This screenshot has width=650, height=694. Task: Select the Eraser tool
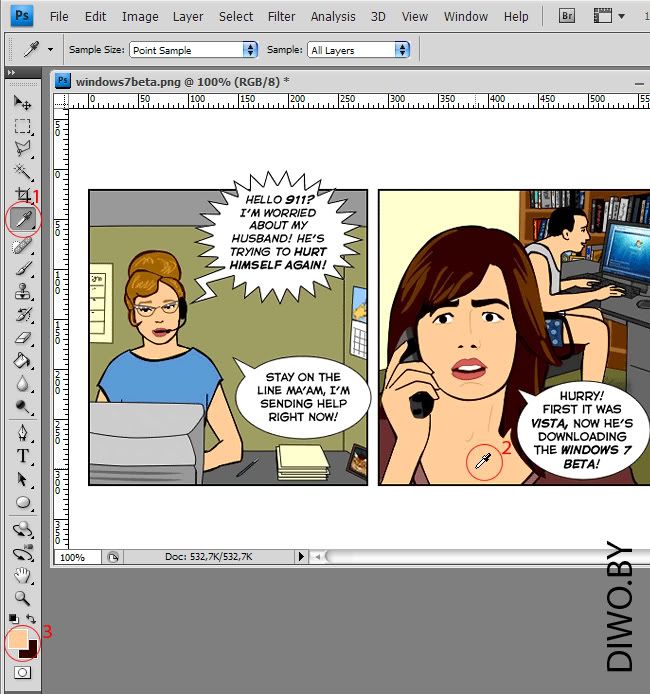pos(22,338)
